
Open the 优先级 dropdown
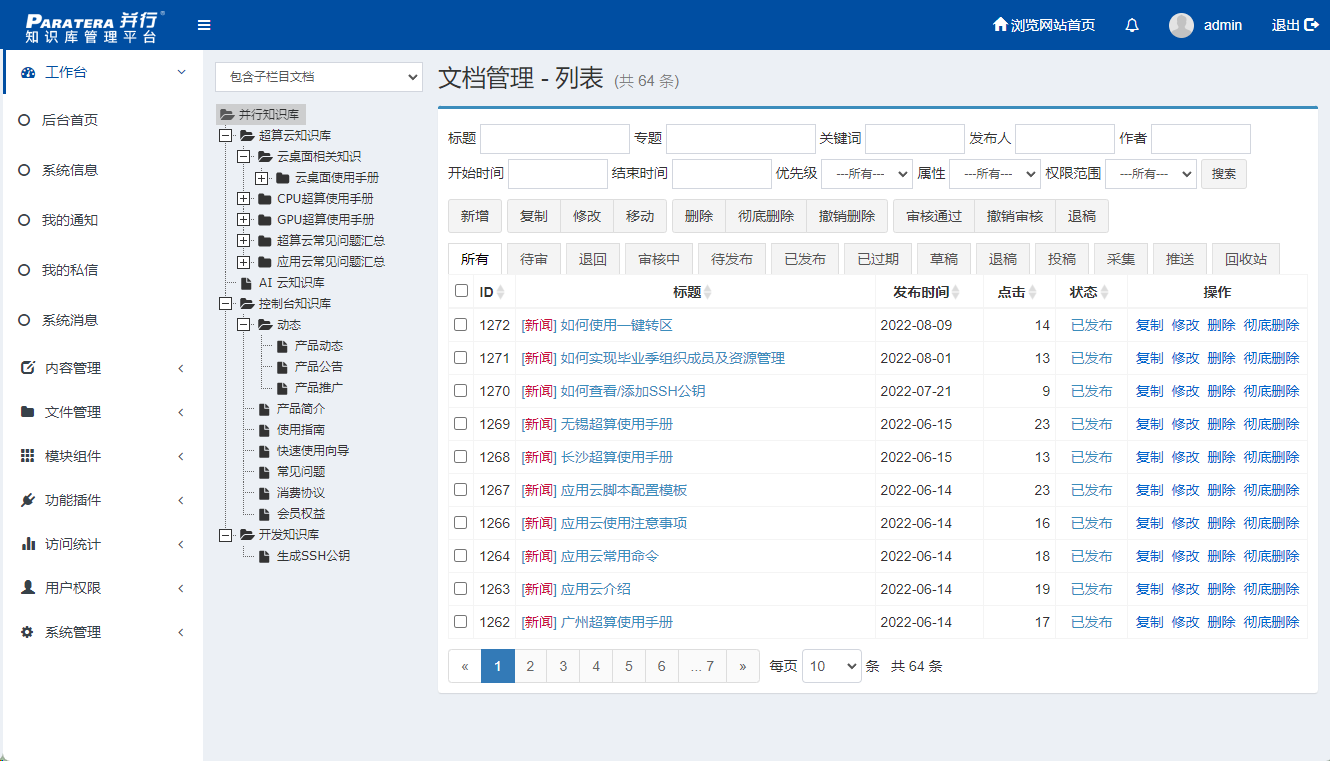pyautogui.click(x=867, y=173)
